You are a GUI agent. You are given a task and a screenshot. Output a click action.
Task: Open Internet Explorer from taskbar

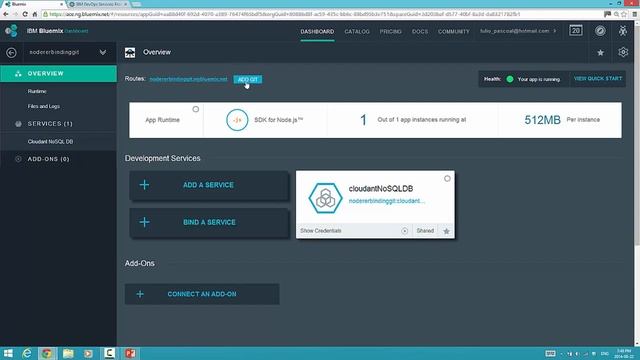27,353
